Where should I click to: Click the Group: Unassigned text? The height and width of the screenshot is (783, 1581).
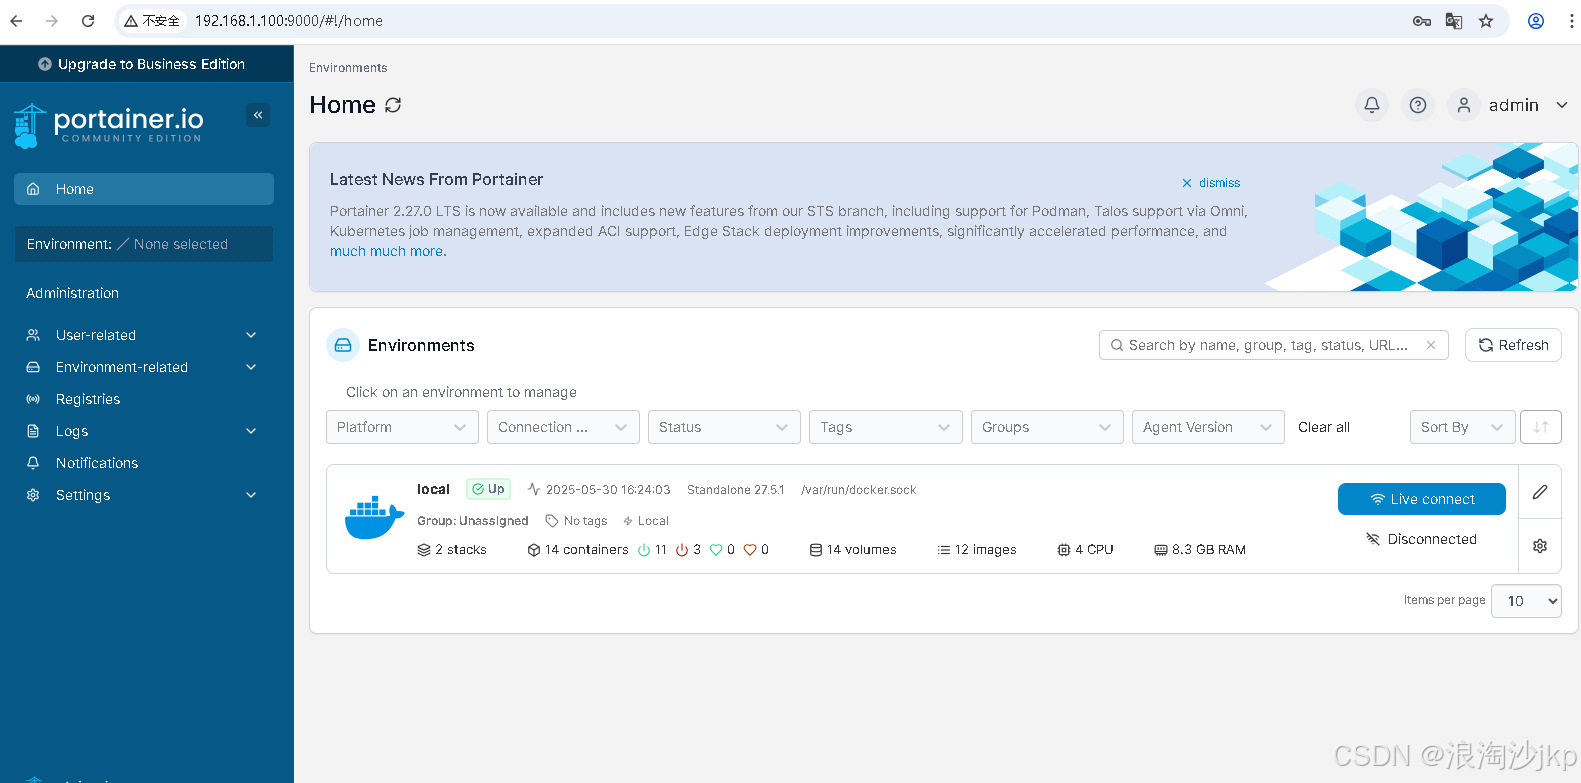[473, 521]
